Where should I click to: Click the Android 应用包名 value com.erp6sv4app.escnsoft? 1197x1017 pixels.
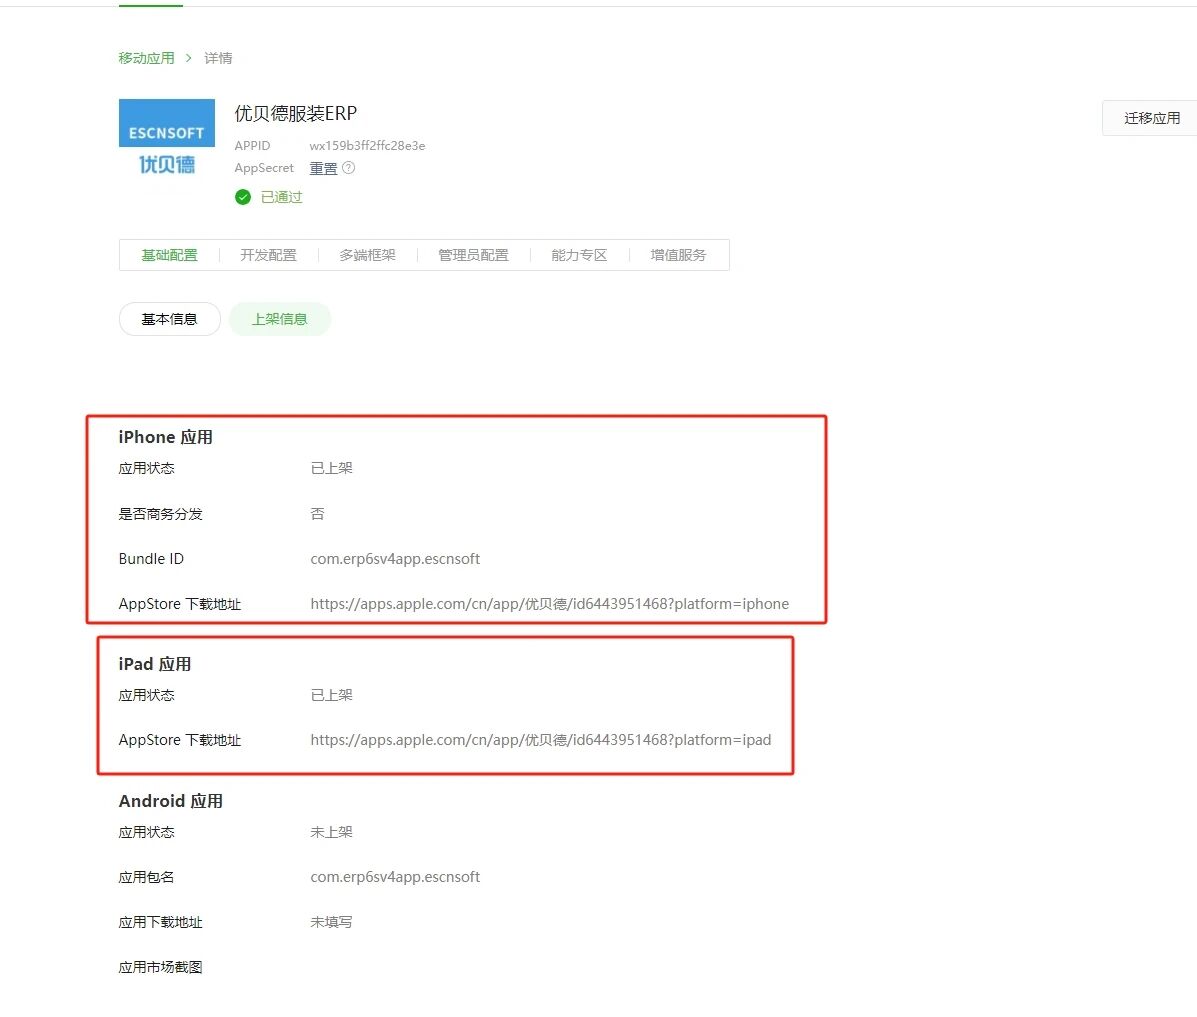395,877
